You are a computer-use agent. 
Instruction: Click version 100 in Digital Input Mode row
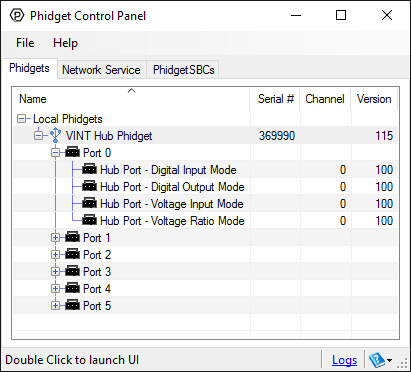coord(384,170)
